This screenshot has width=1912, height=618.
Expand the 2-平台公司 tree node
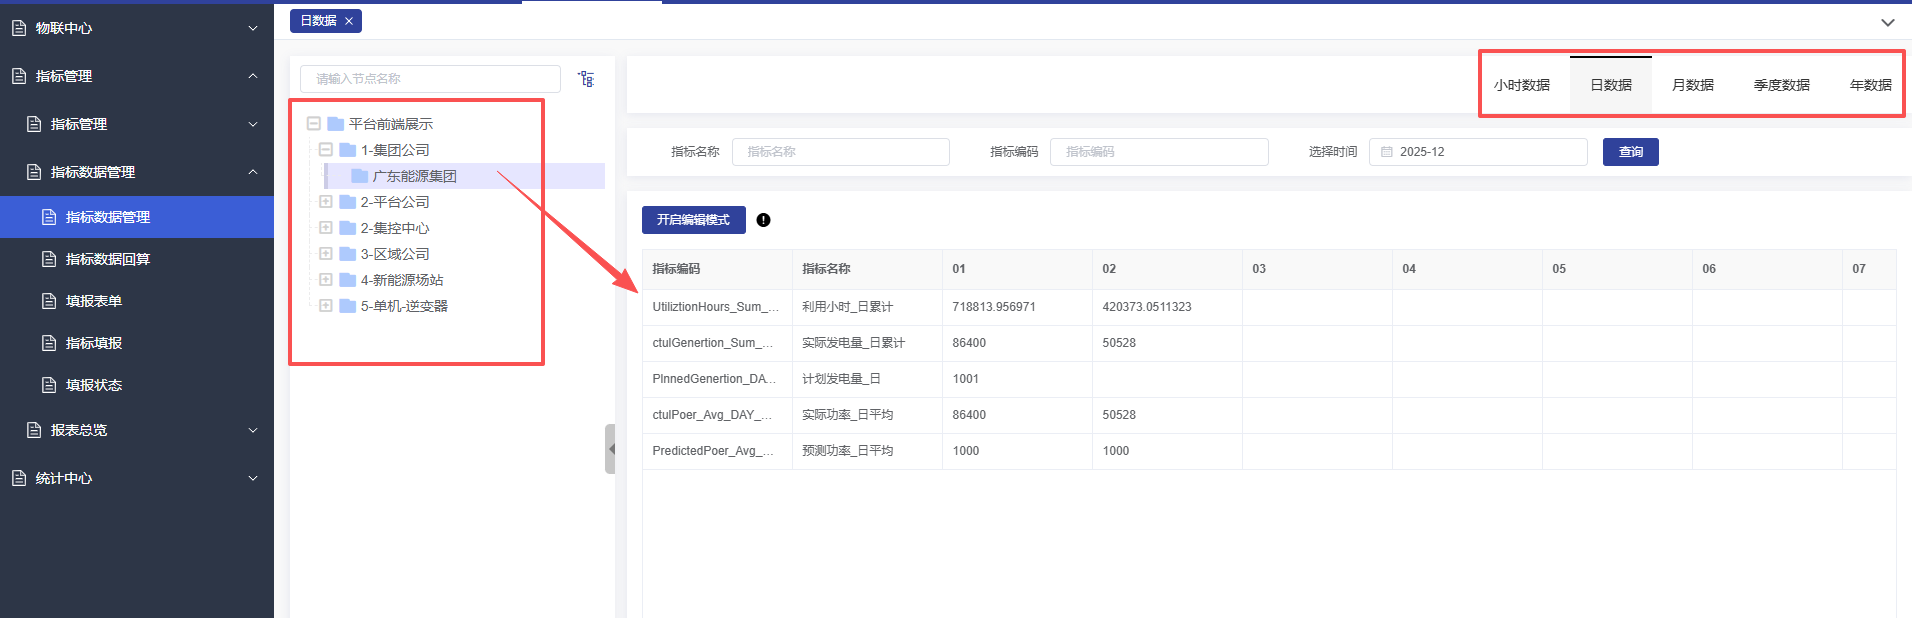click(x=325, y=202)
